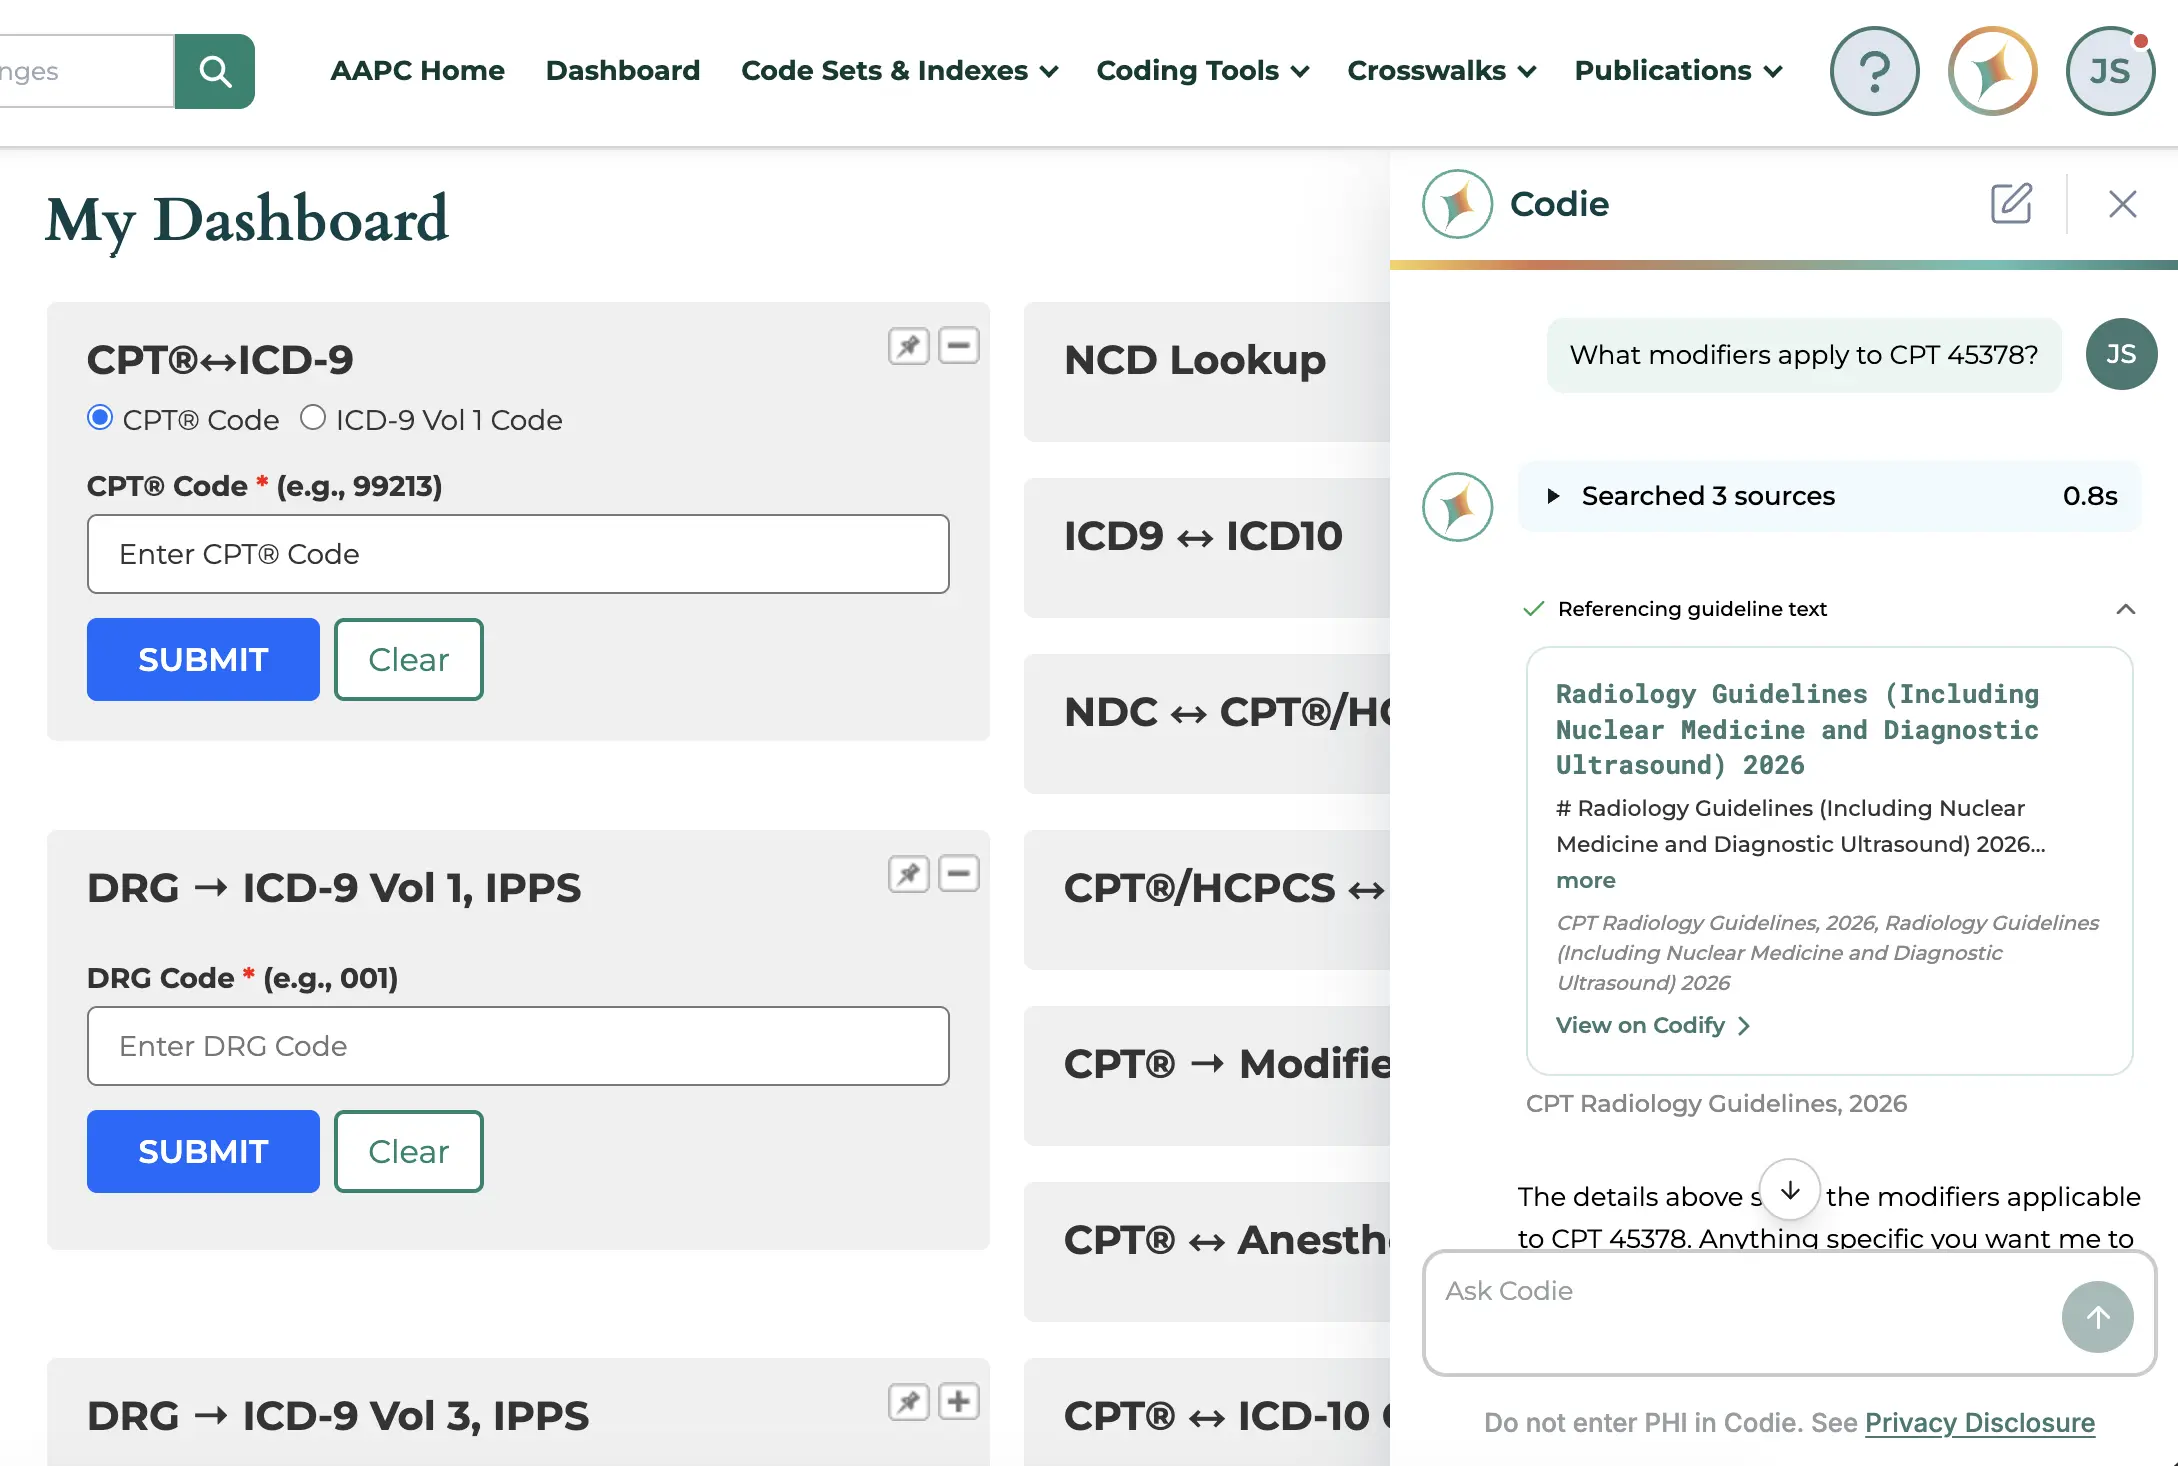The image size is (2178, 1466).
Task: Pin the DRG → ICD-9 Vol 1, IPPS widget
Action: [x=909, y=874]
